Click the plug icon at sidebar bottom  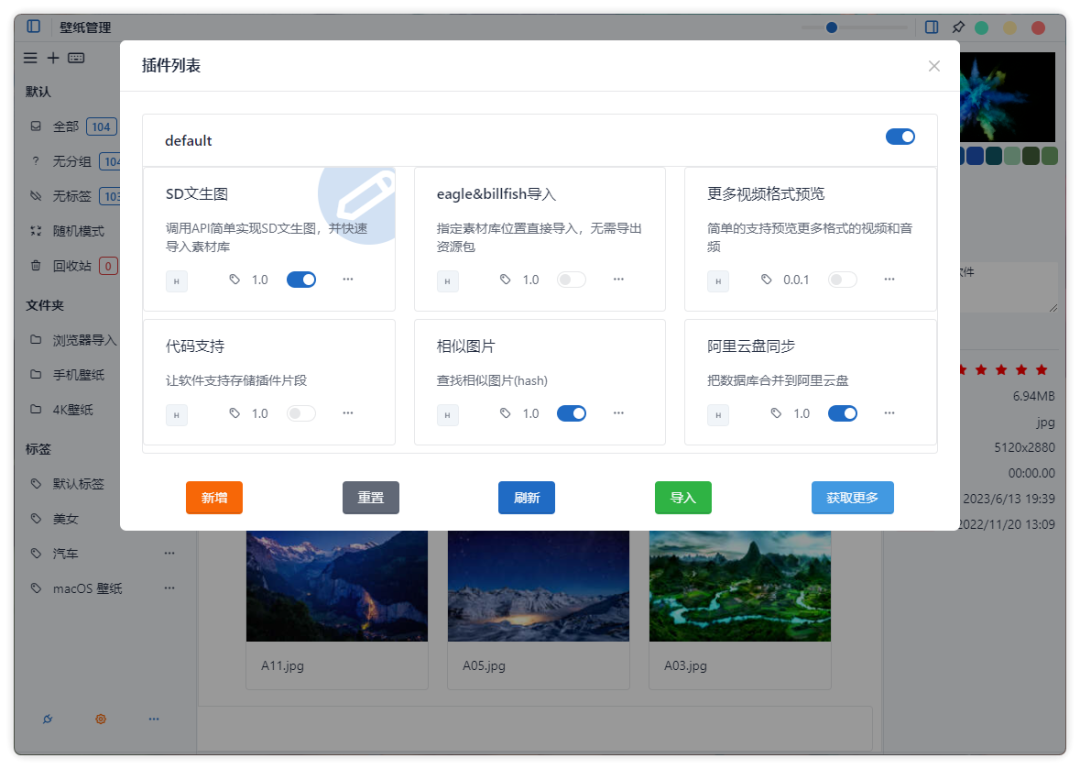[48, 719]
